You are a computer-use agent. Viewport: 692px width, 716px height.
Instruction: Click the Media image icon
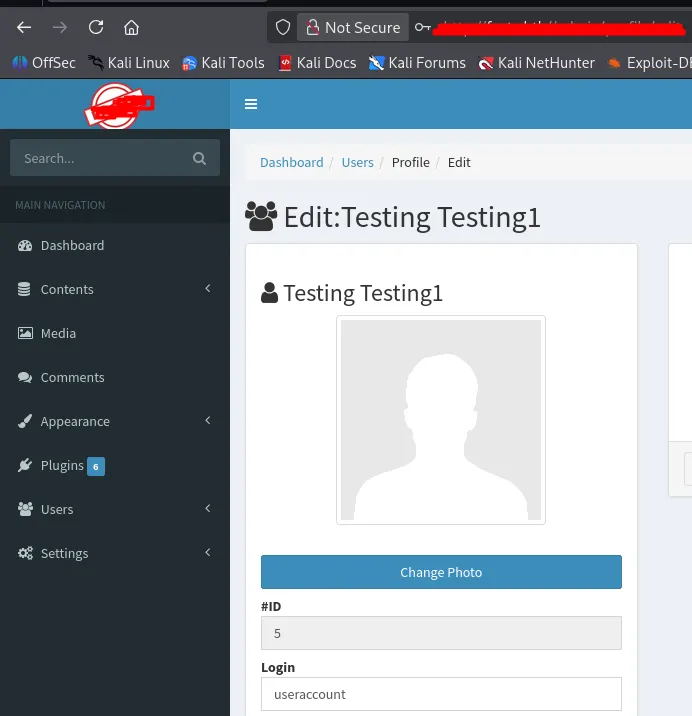[25, 333]
